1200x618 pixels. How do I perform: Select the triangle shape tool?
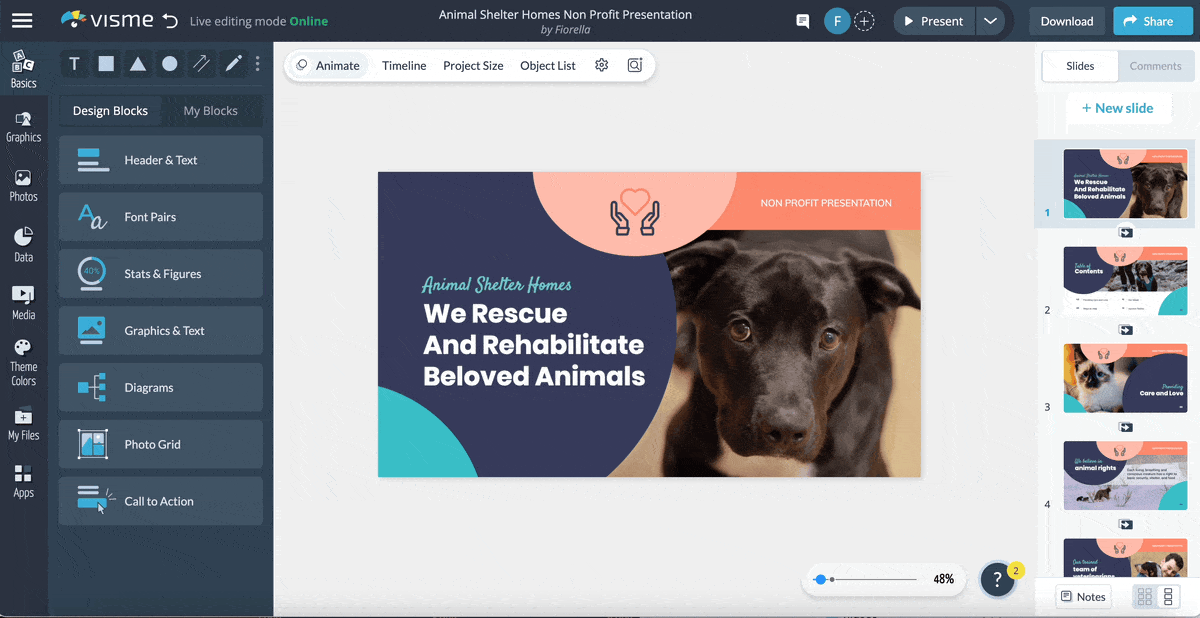[138, 63]
